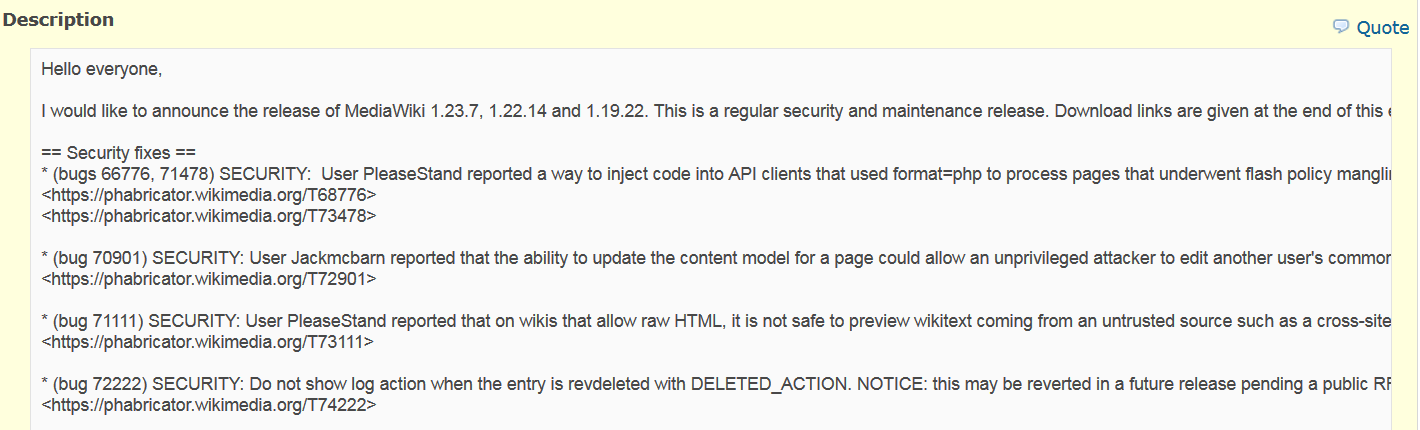Open the phabricator T68776 URL
The image size is (1420, 430).
coord(208,195)
